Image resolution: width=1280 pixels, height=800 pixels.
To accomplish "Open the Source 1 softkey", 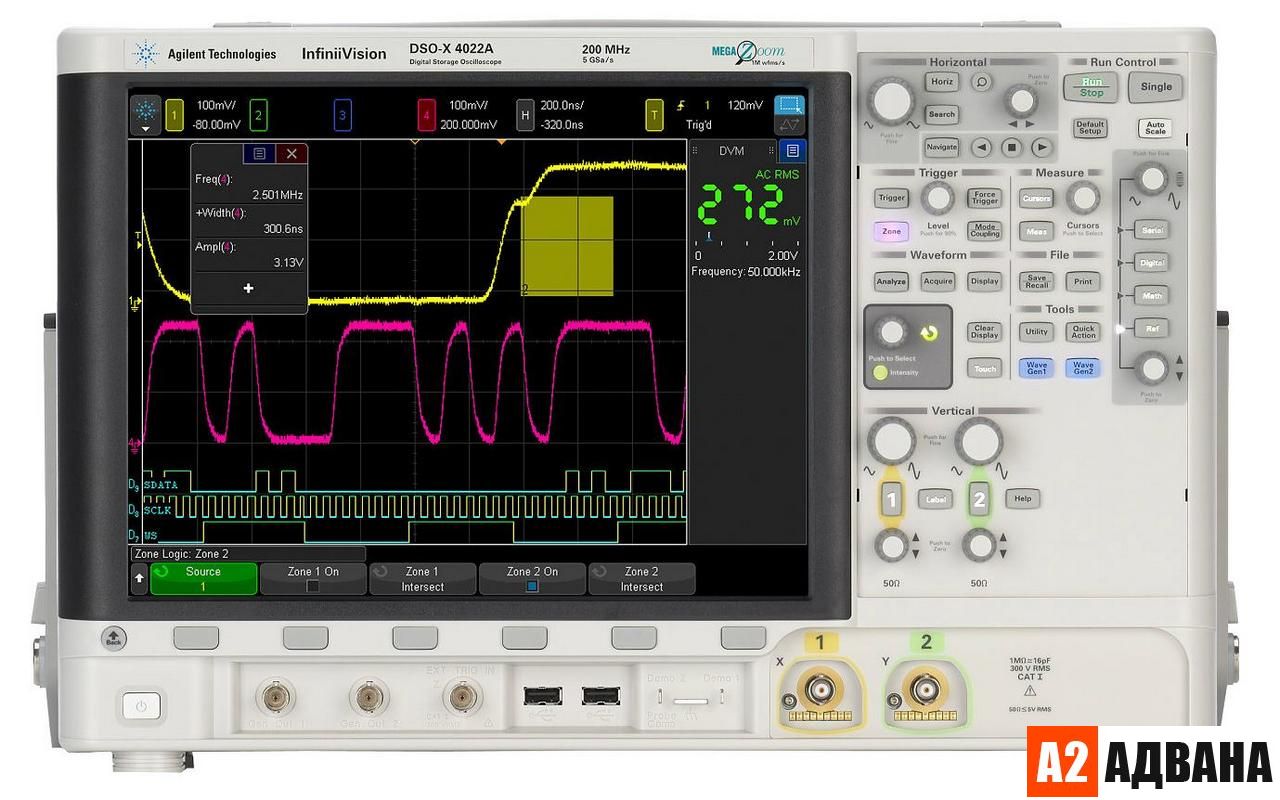I will point(203,579).
